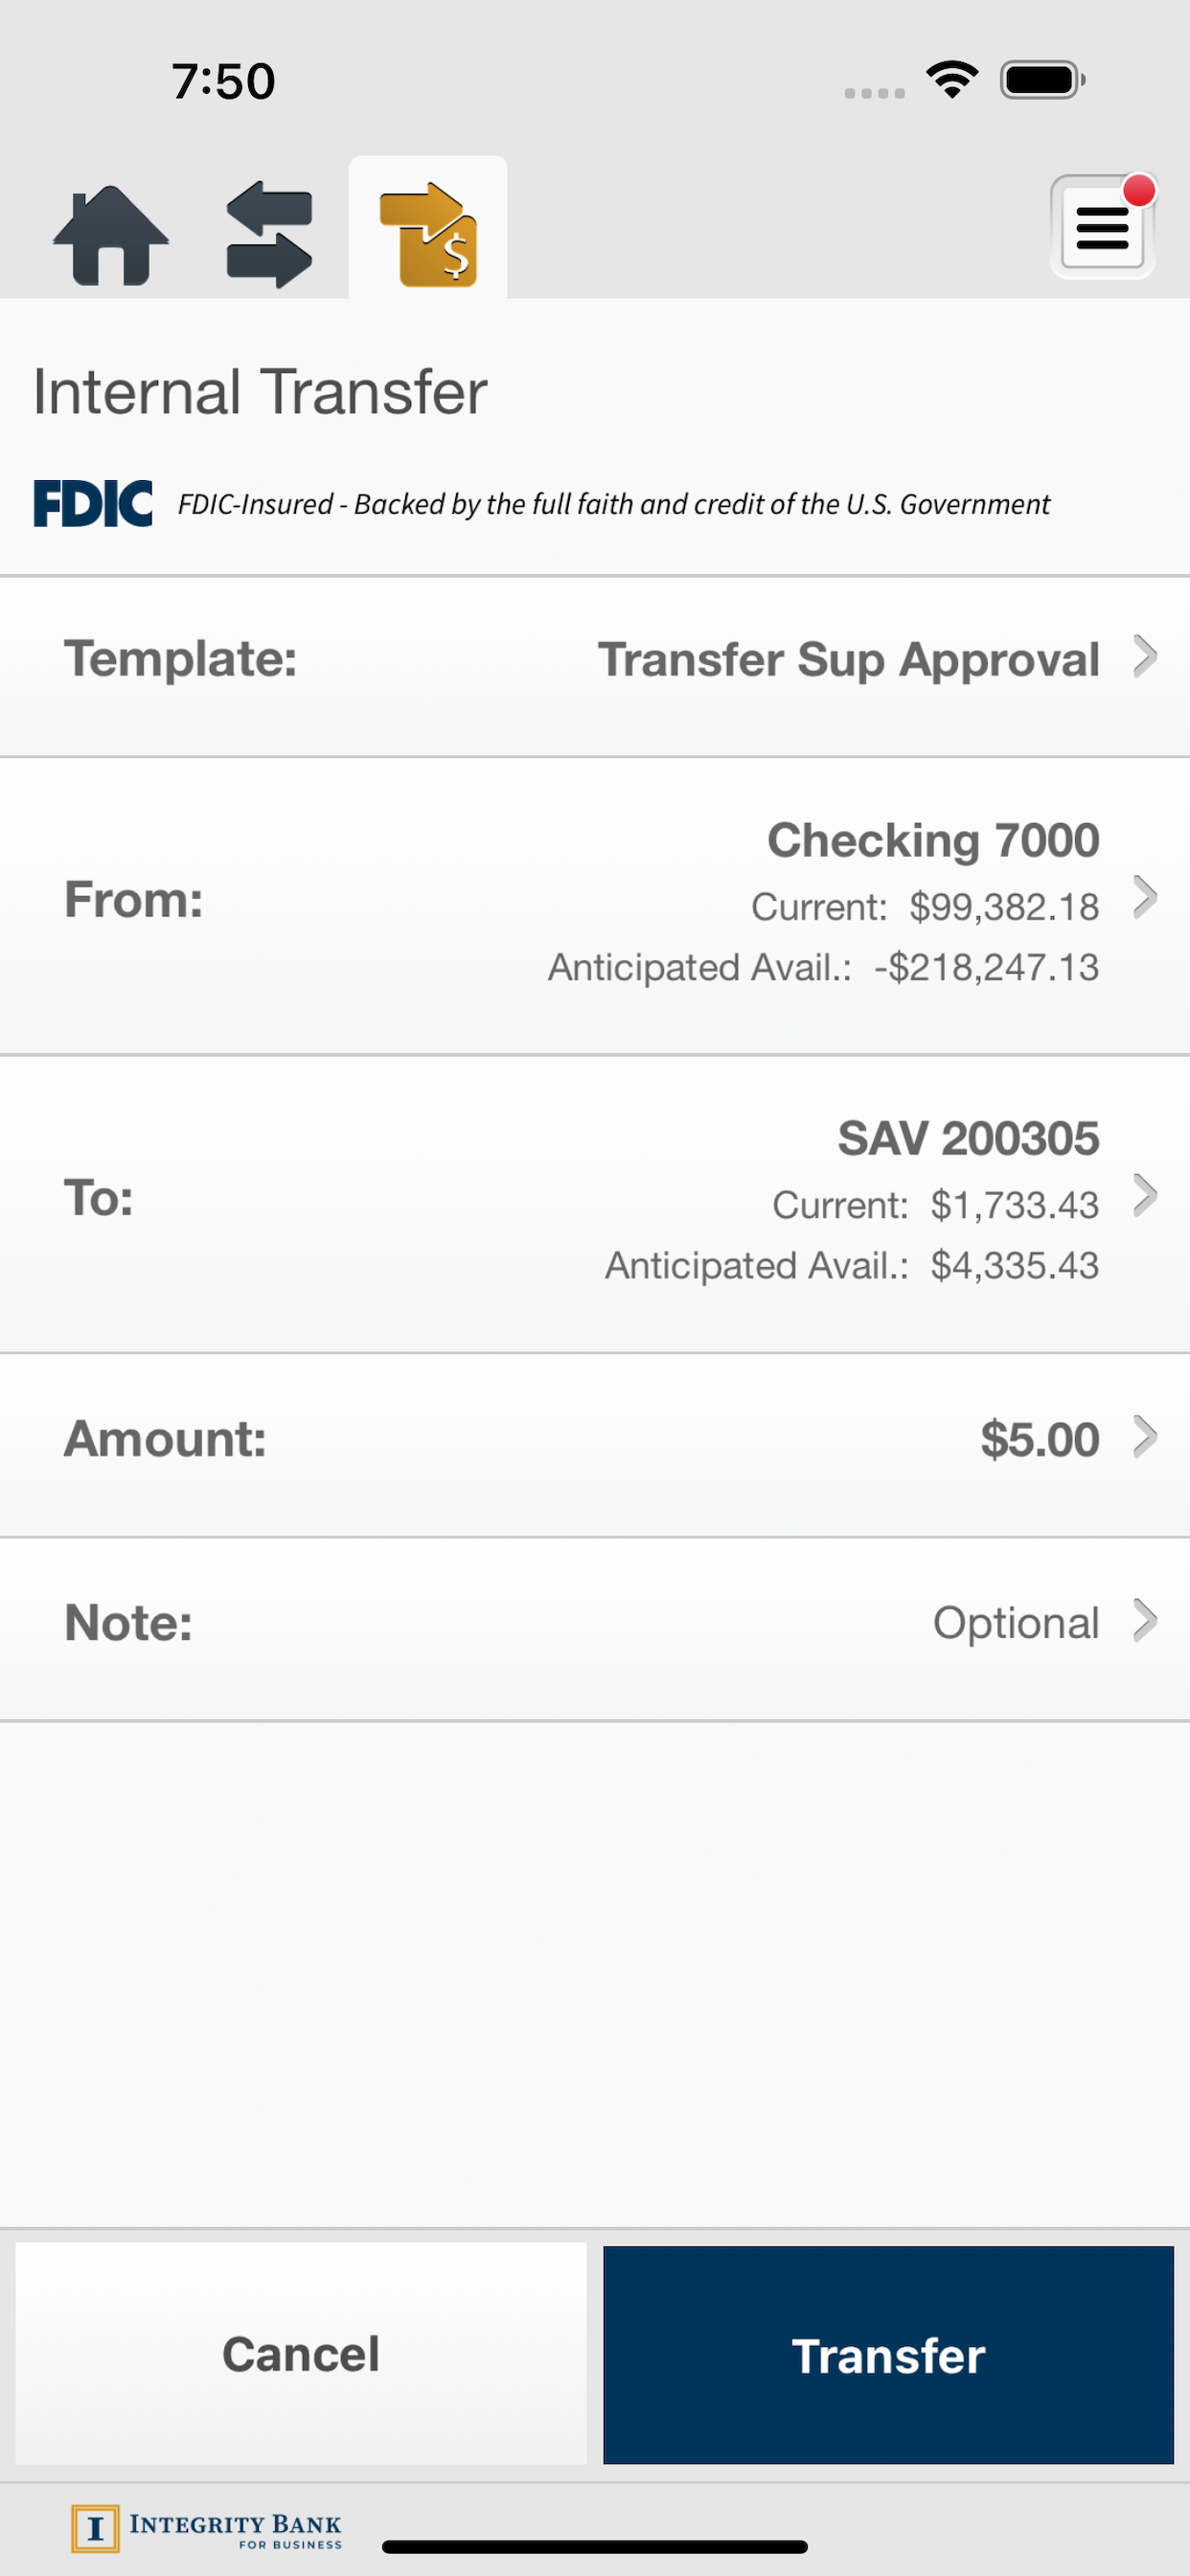Viewport: 1190px width, 2576px height.
Task: Submit with the Transfer button
Action: point(888,2355)
